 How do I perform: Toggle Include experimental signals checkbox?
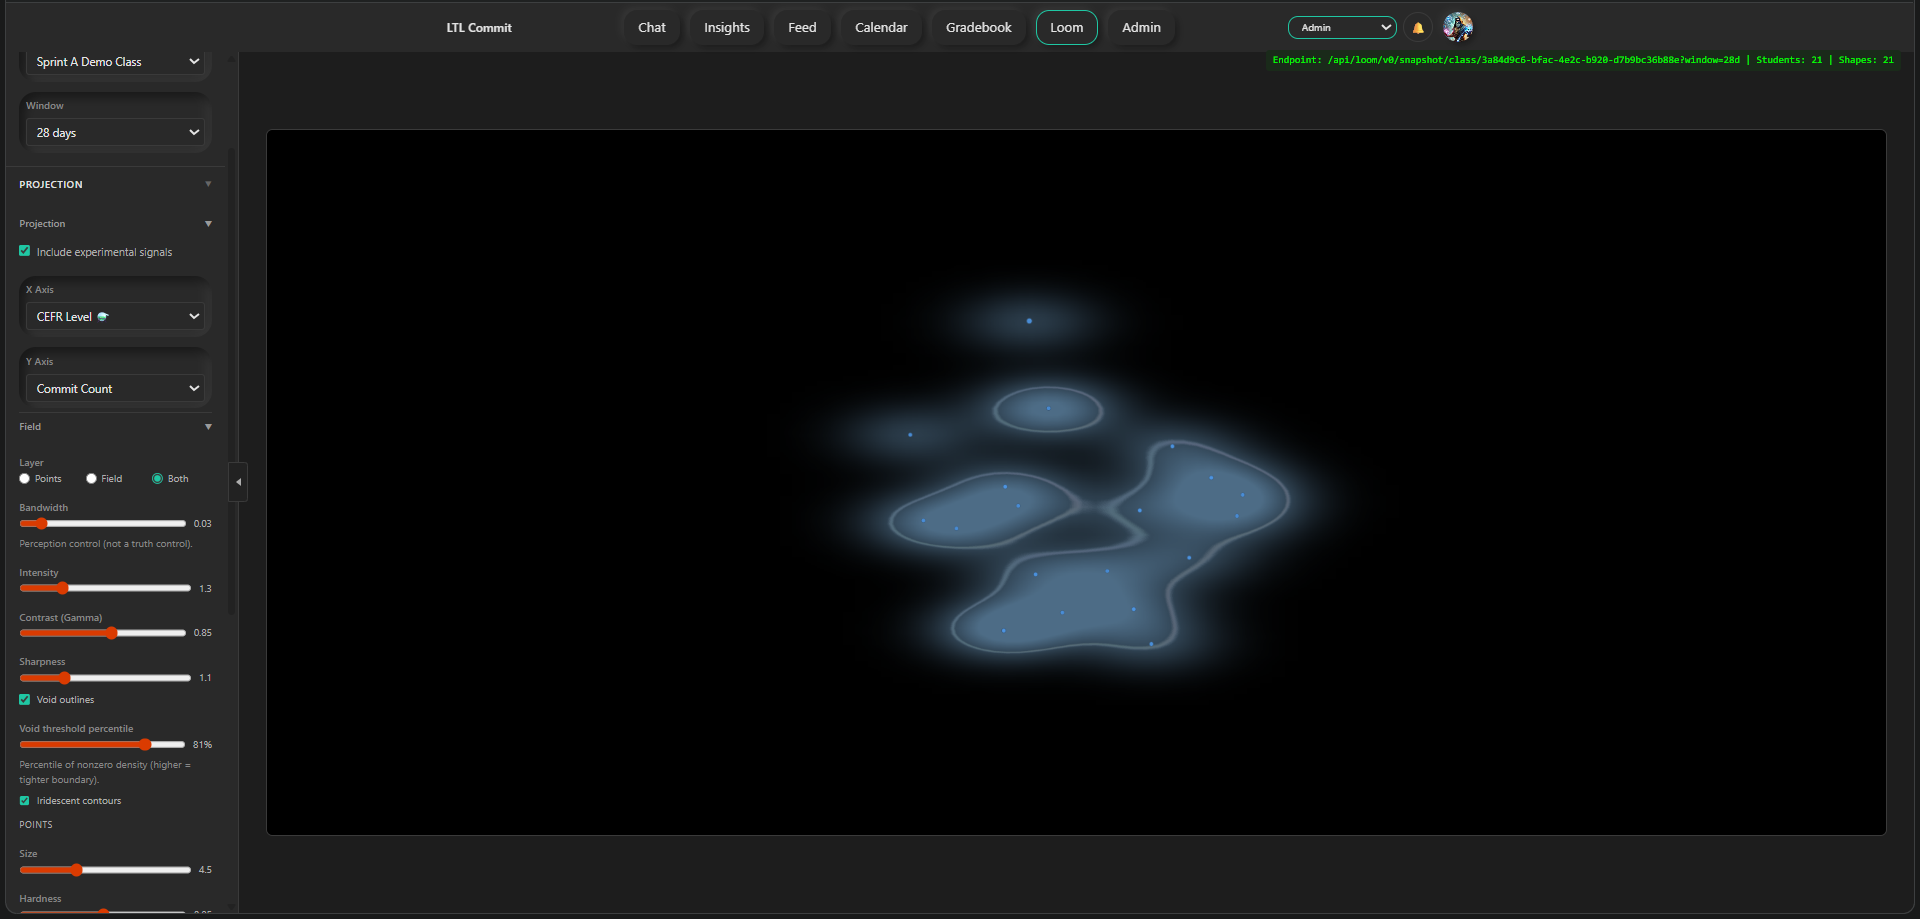25,251
